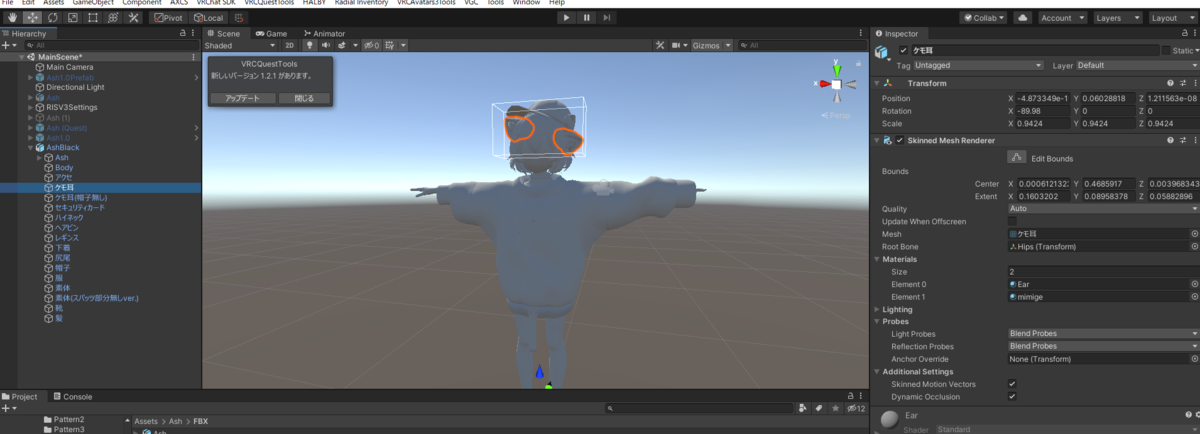The height and width of the screenshot is (434, 1200).
Task: Pick object for Root Bone field
Action: coord(1194,245)
